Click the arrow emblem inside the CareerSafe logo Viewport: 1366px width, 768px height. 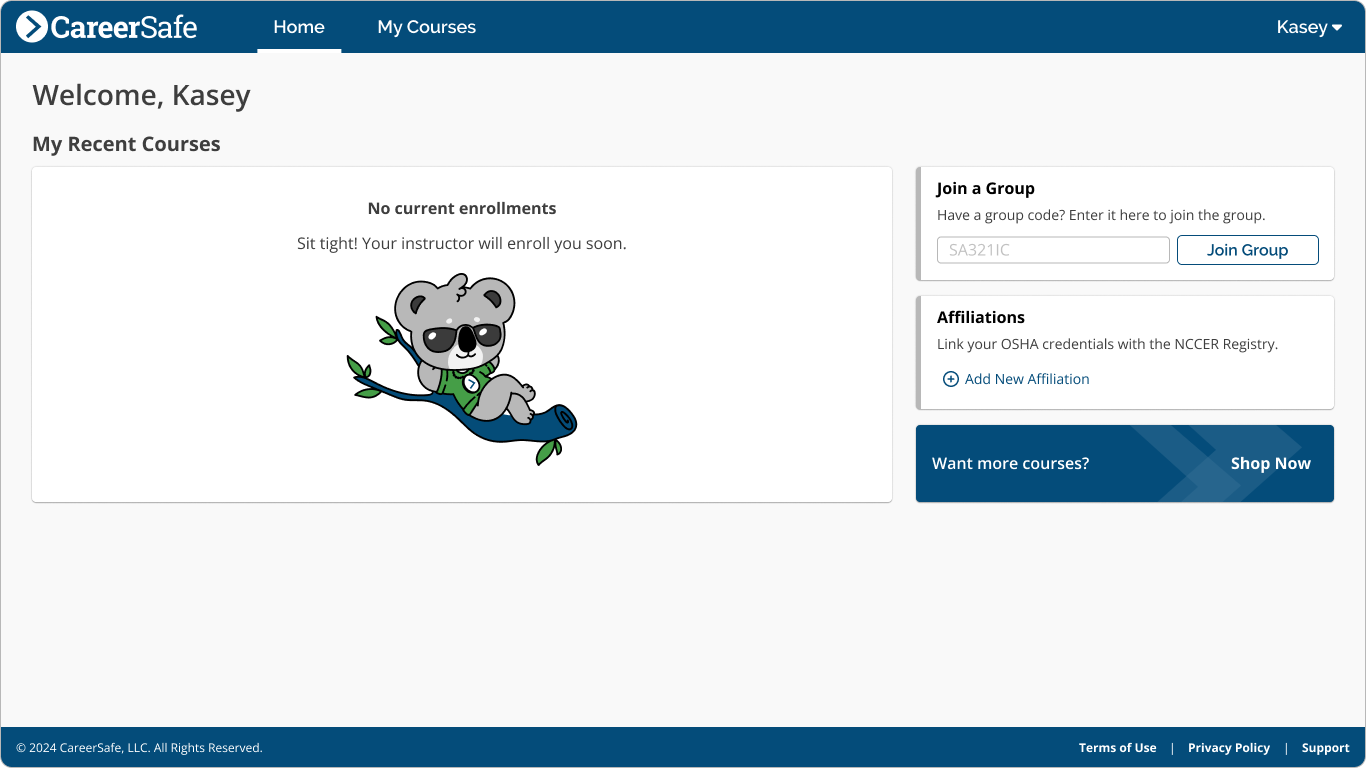point(35,26)
